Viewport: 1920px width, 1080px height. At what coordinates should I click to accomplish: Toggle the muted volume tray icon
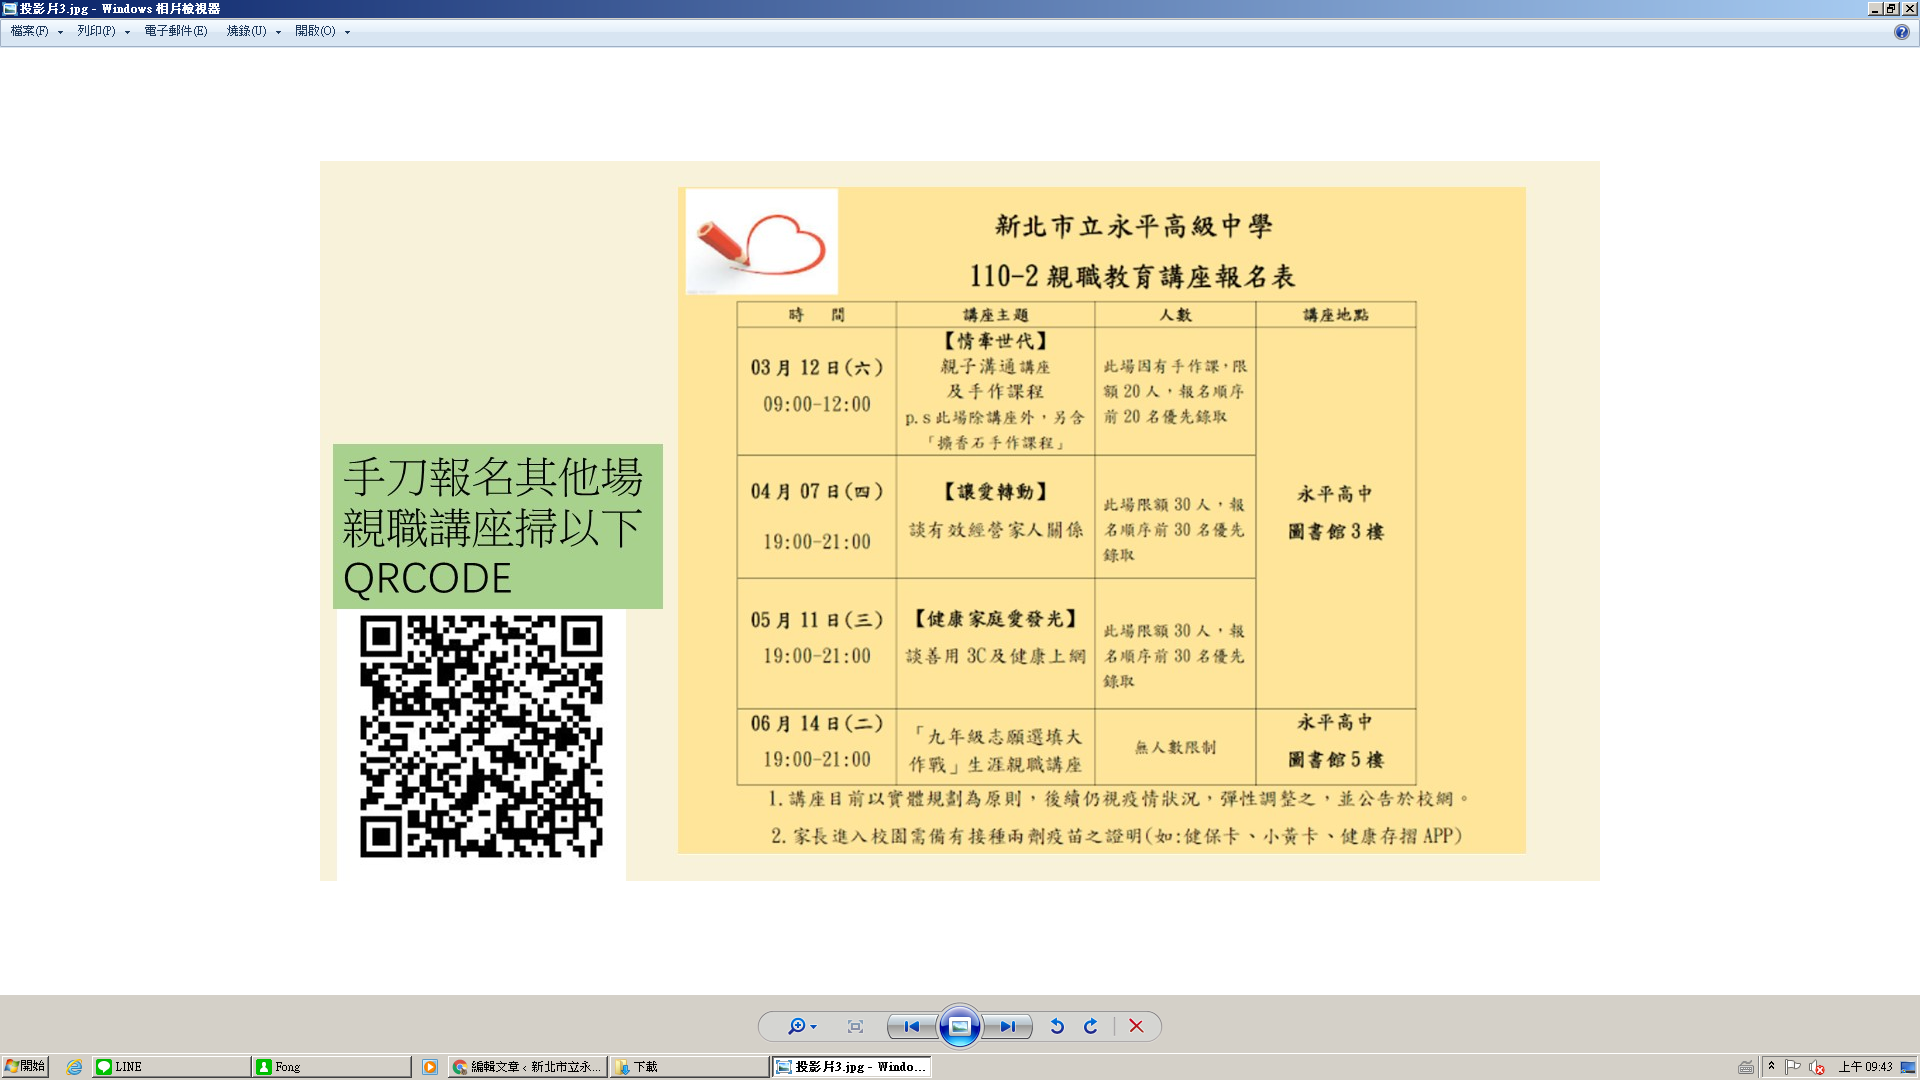[x=1817, y=1067]
